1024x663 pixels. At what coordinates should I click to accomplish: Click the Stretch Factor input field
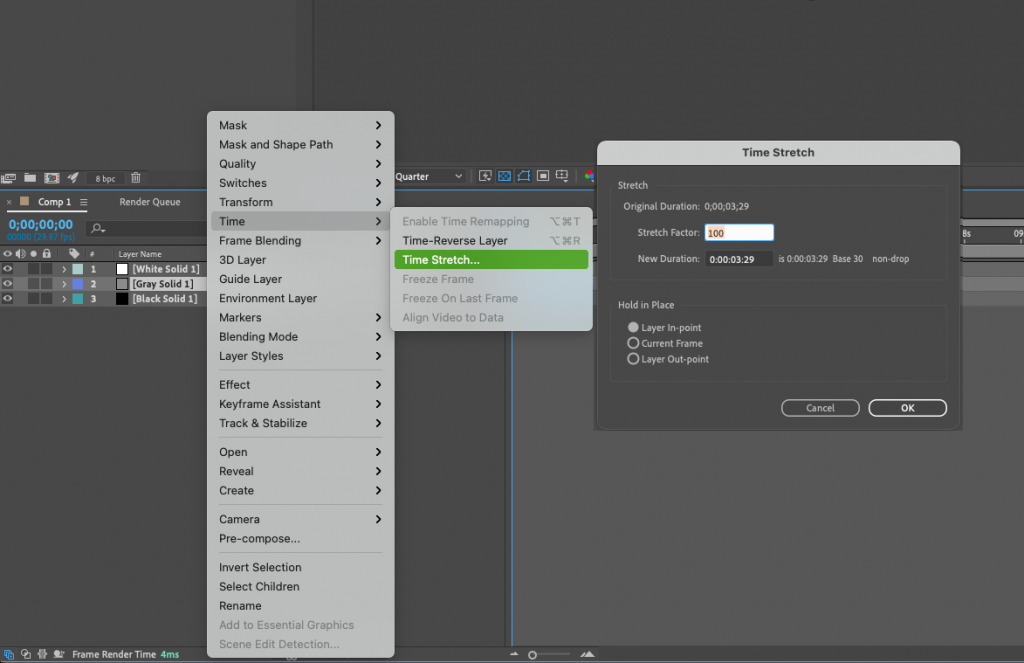click(739, 232)
